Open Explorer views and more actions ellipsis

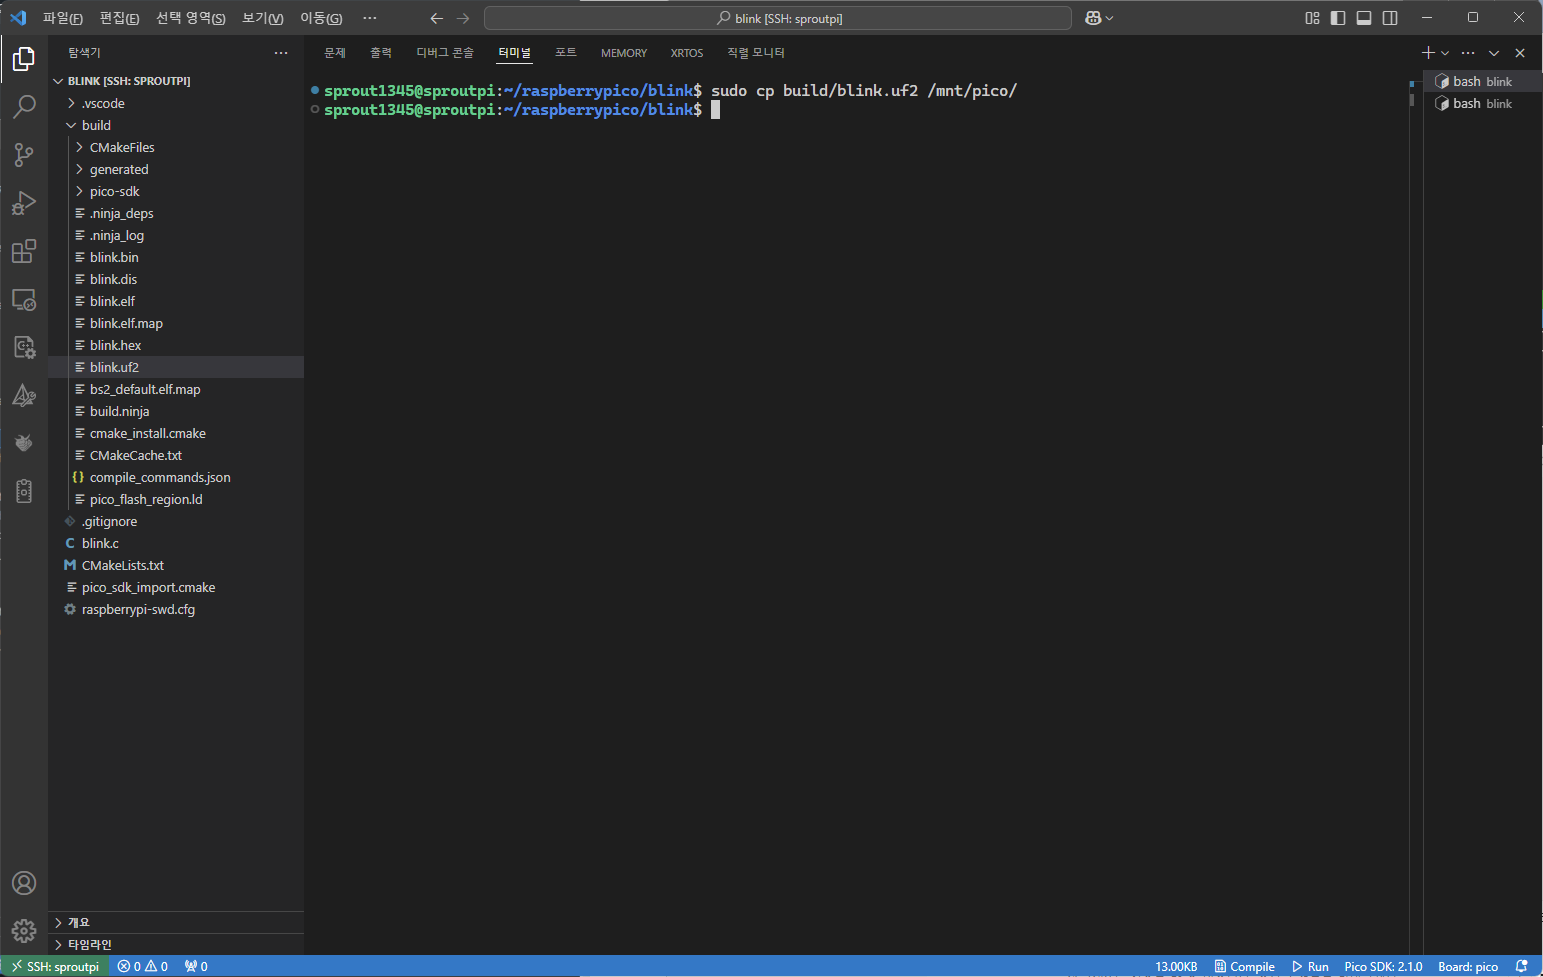tap(281, 53)
